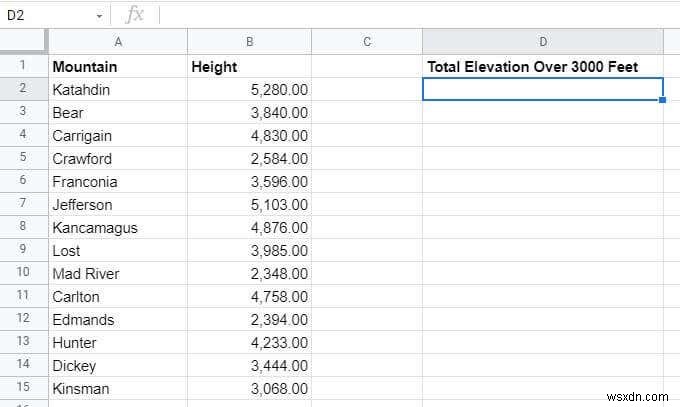Select column D header
Image resolution: width=680 pixels, height=407 pixels.
[543, 42]
